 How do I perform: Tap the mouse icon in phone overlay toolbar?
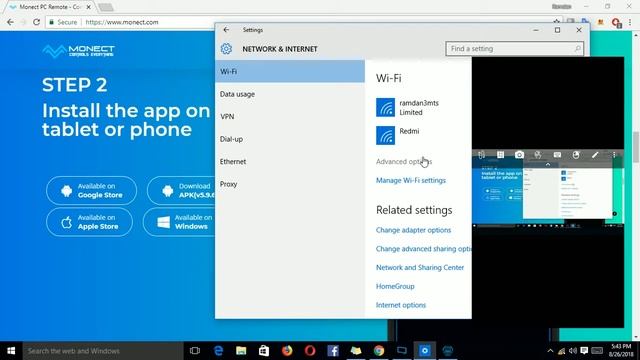pos(576,155)
